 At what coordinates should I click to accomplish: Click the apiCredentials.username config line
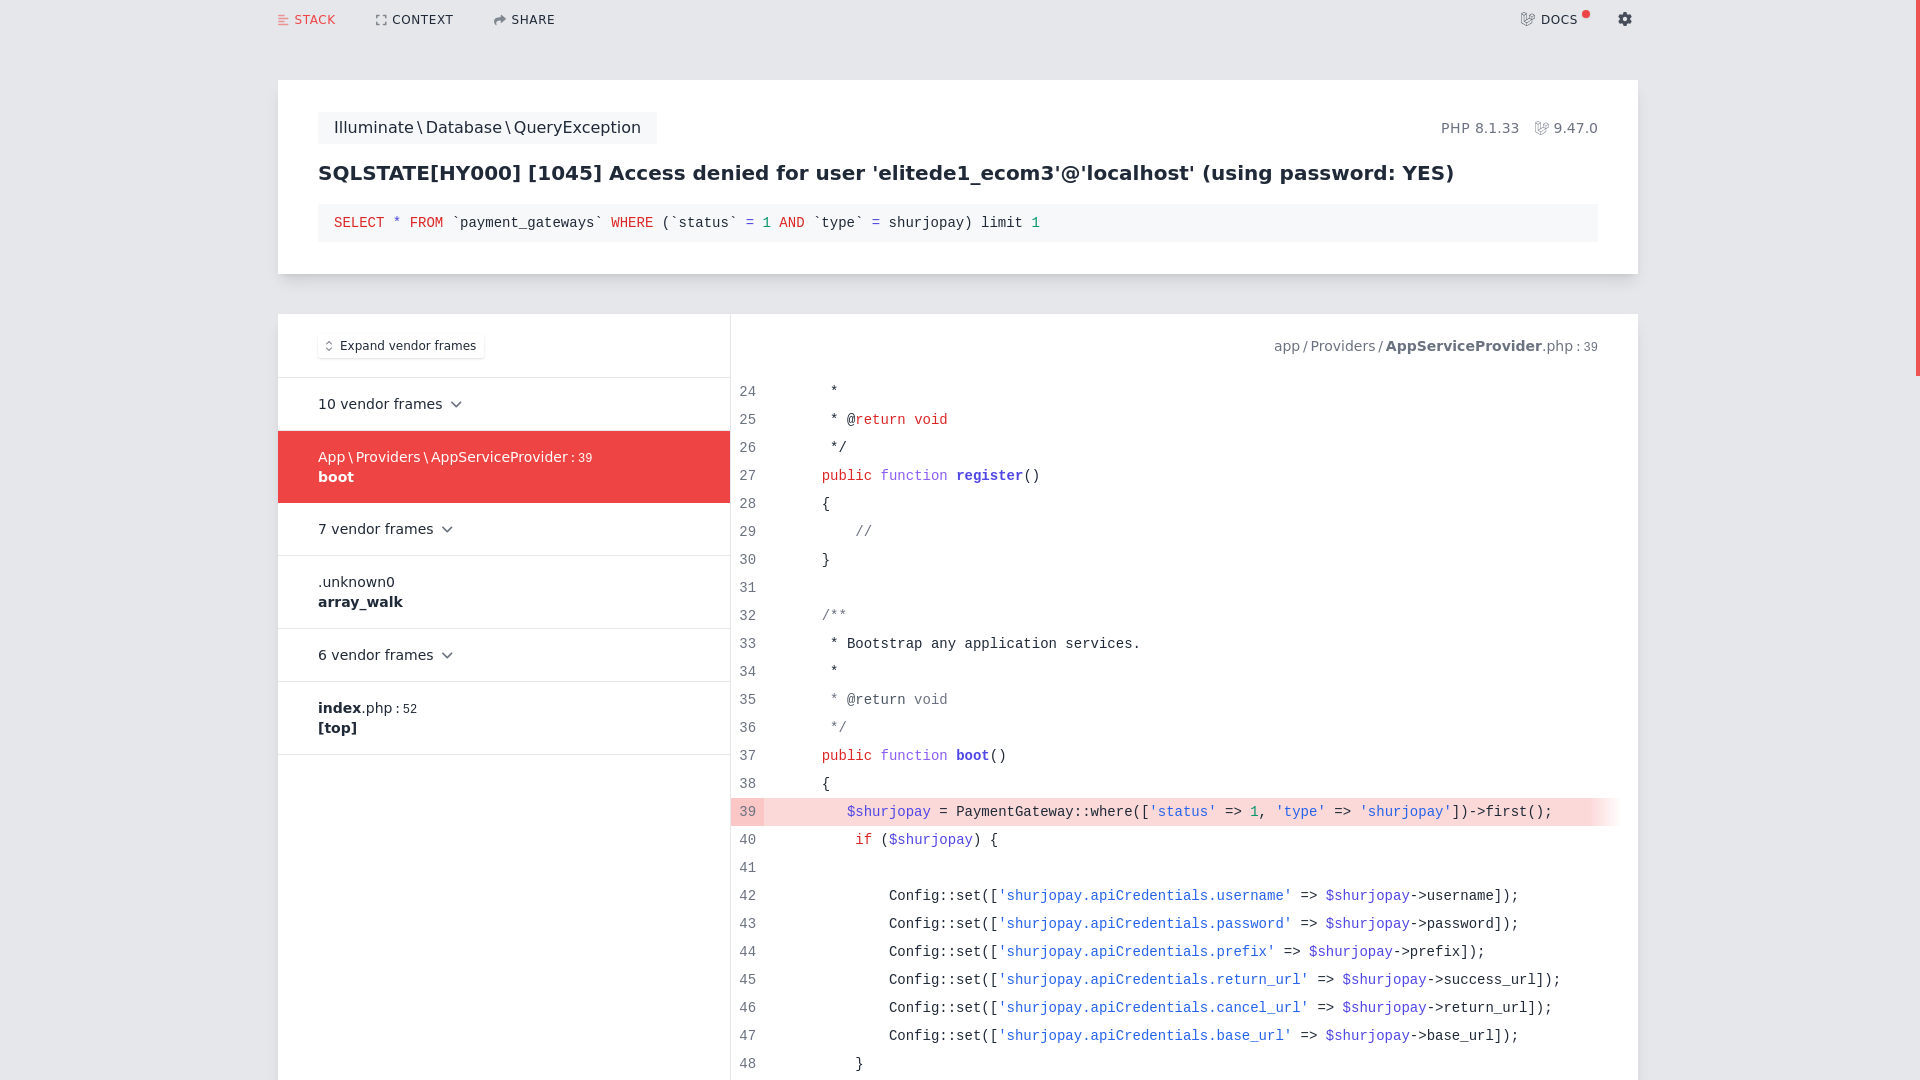coord(1203,896)
